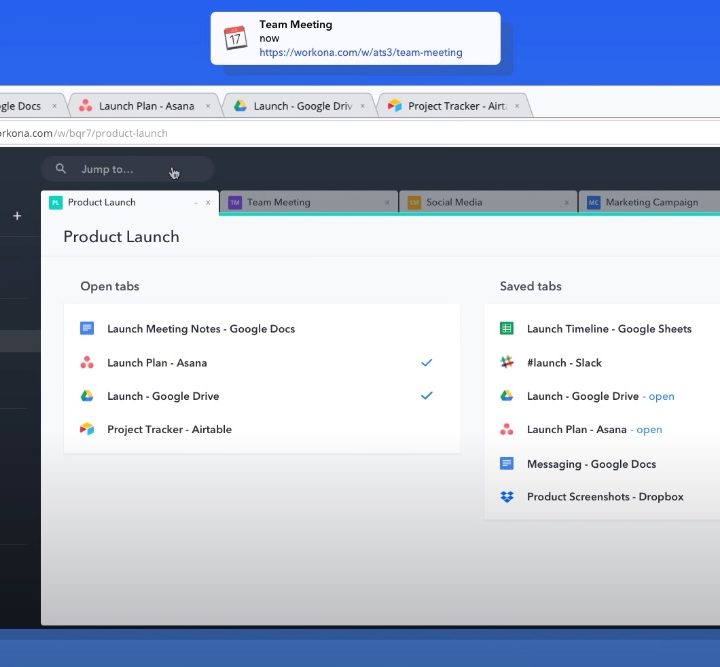Close the Launch - Google Drive browser tab
This screenshot has height=667, width=720.
click(363, 106)
